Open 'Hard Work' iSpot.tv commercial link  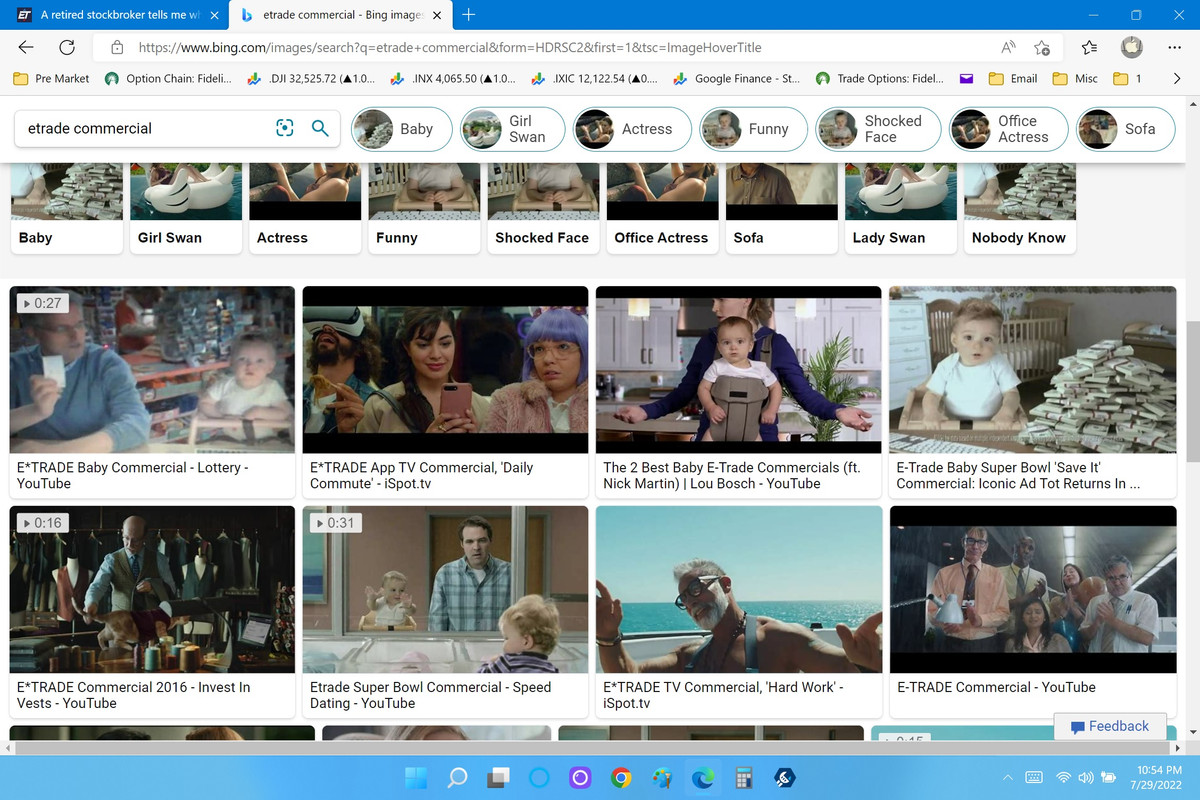coord(723,695)
